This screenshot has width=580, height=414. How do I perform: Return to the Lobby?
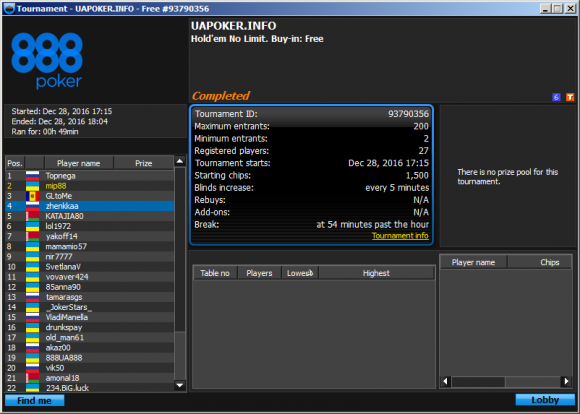click(x=545, y=400)
